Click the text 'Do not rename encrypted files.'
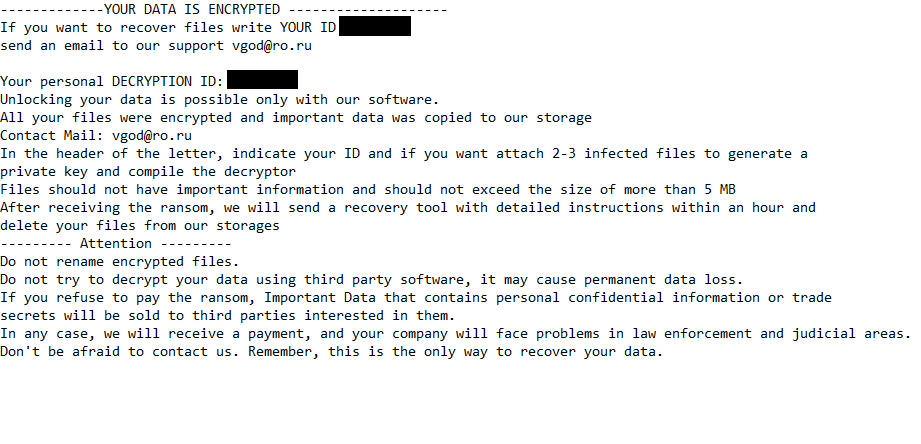 pyautogui.click(x=120, y=261)
